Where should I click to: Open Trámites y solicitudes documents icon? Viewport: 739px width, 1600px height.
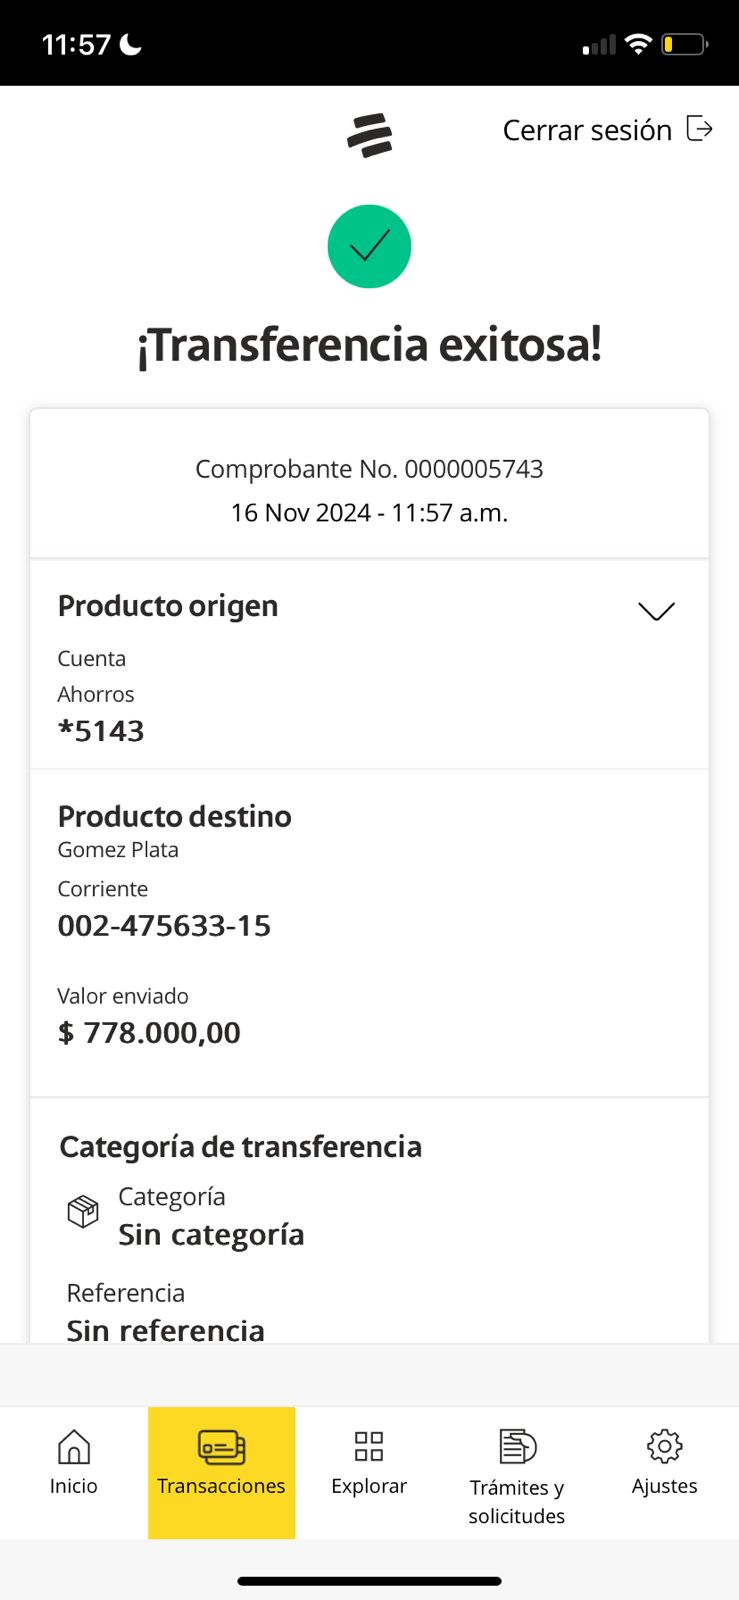(x=517, y=1446)
